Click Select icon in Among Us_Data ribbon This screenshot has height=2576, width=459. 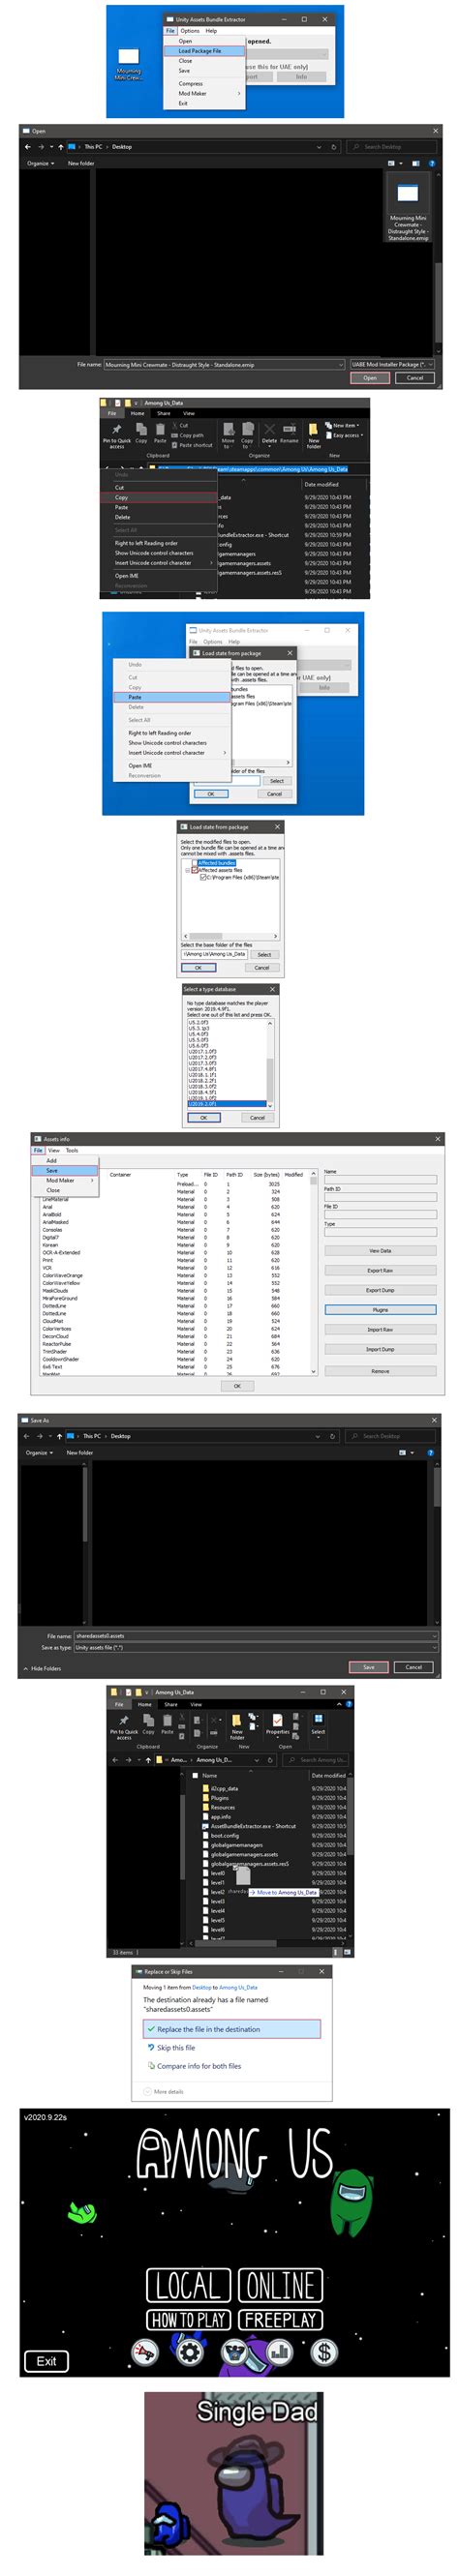click(318, 1724)
